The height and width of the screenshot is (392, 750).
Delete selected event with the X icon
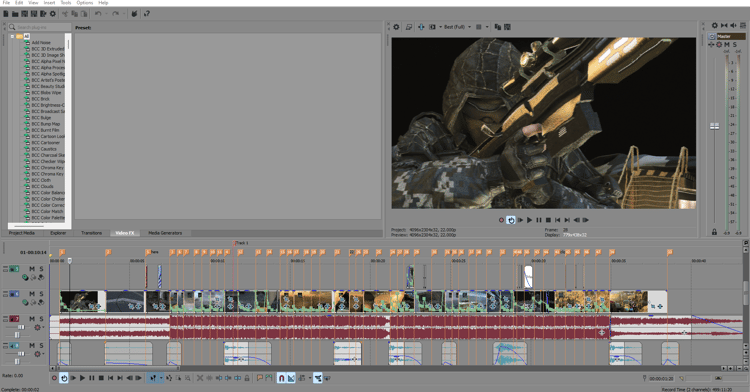pos(200,378)
